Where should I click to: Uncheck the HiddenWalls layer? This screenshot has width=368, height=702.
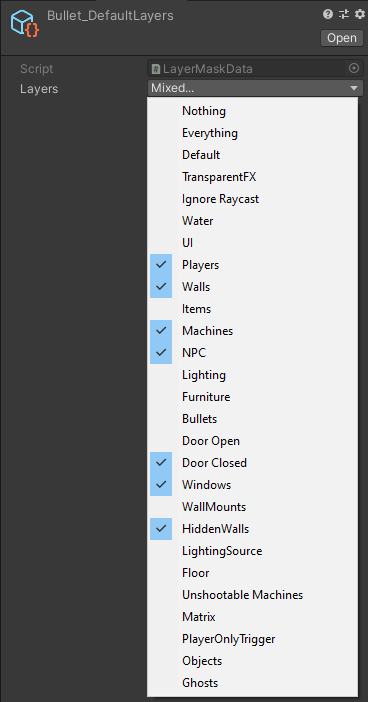[254, 529]
